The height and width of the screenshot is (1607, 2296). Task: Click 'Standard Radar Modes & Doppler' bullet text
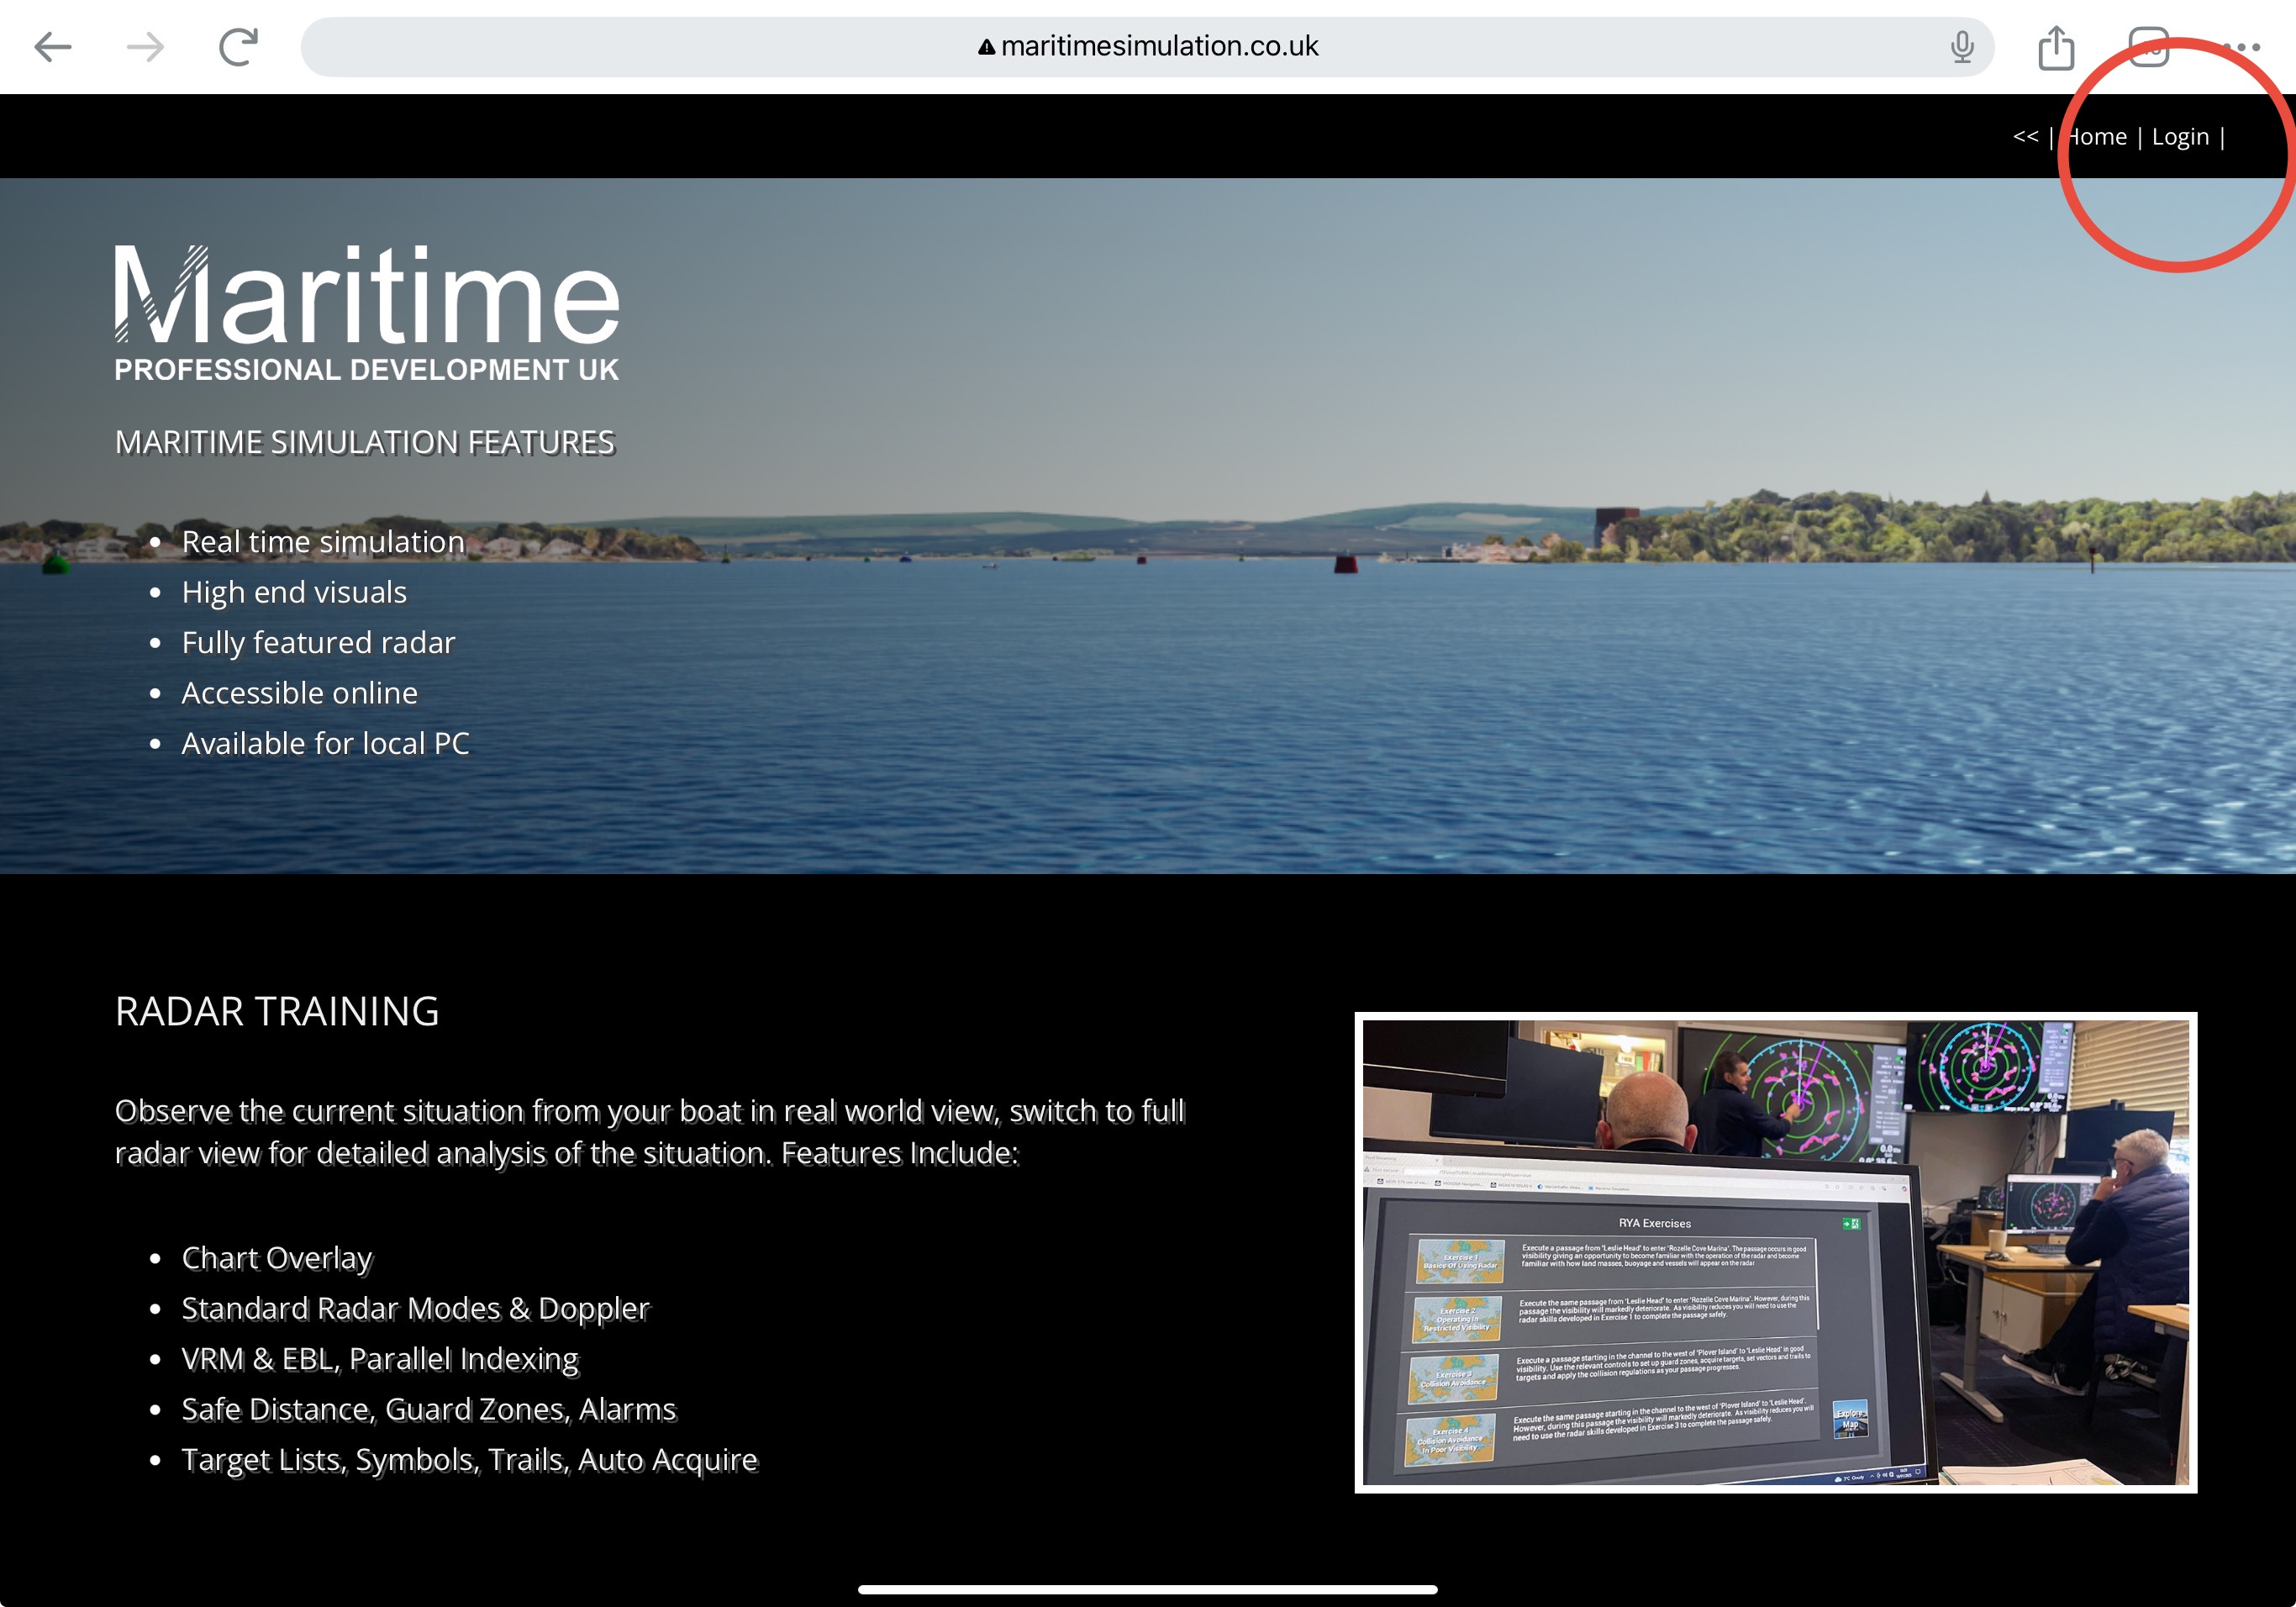(x=415, y=1308)
